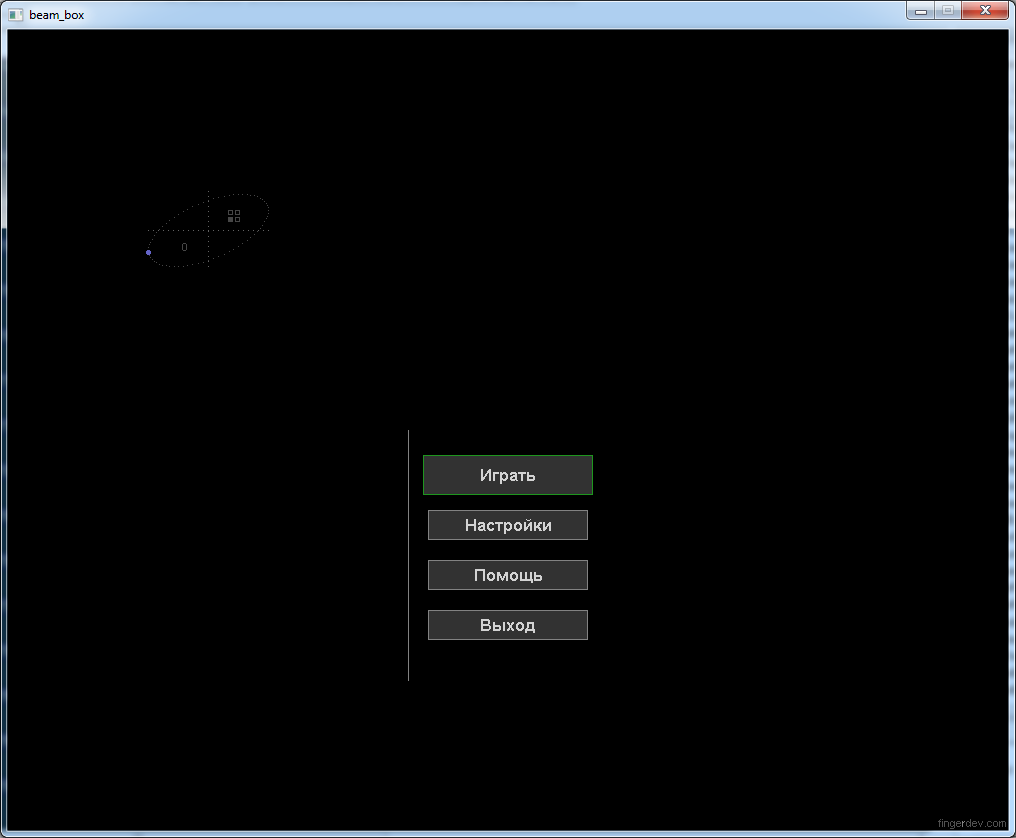The image size is (1016, 838).
Task: Click the vertical separator beside the menu
Action: [x=408, y=555]
